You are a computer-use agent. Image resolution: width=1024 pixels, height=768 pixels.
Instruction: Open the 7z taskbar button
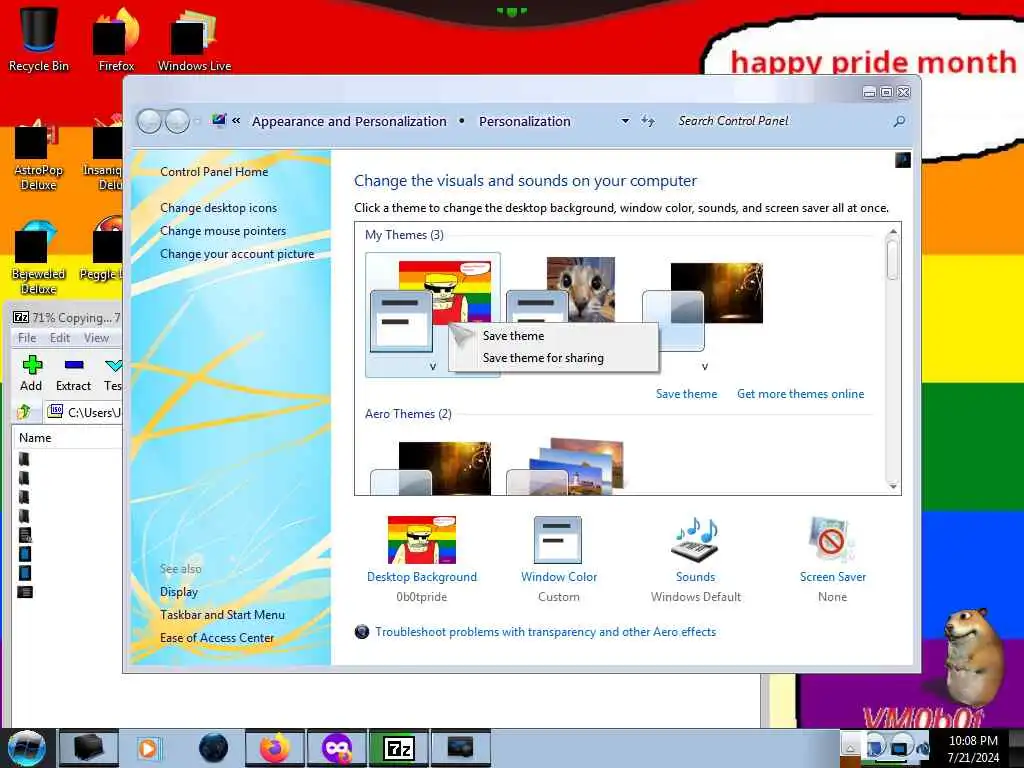pyautogui.click(x=399, y=748)
